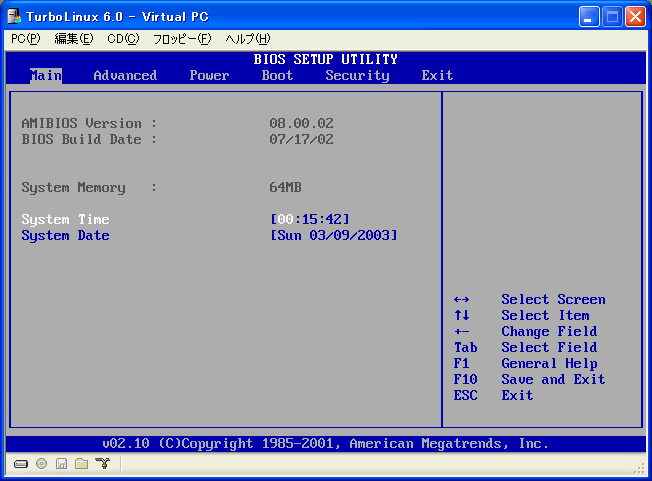Click the System Date value field
652x481 pixels.
[334, 235]
